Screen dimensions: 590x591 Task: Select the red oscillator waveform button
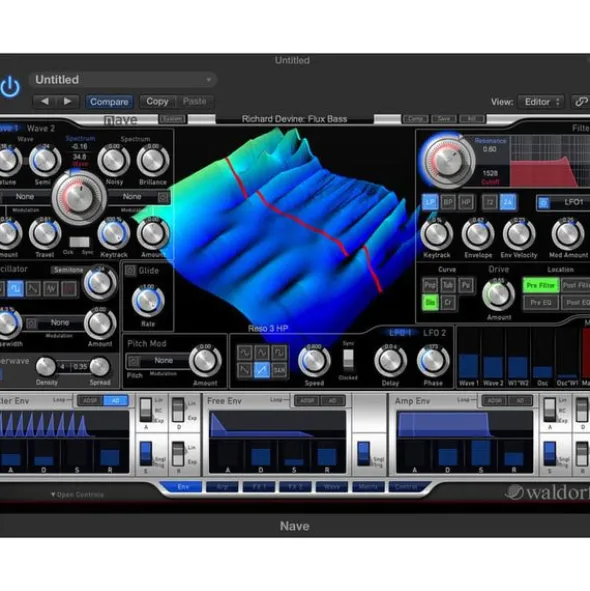point(69,289)
